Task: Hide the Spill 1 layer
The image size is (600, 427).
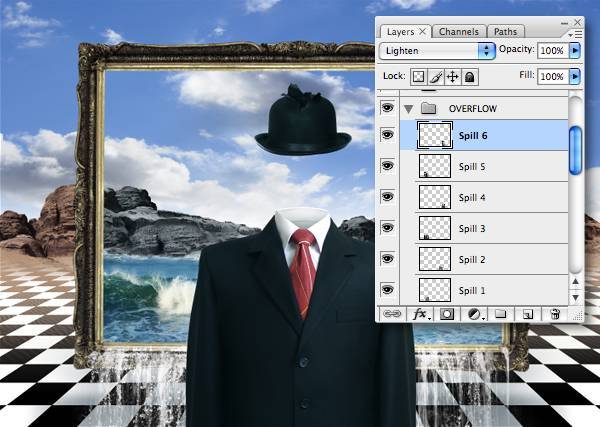Action: pyautogui.click(x=388, y=289)
